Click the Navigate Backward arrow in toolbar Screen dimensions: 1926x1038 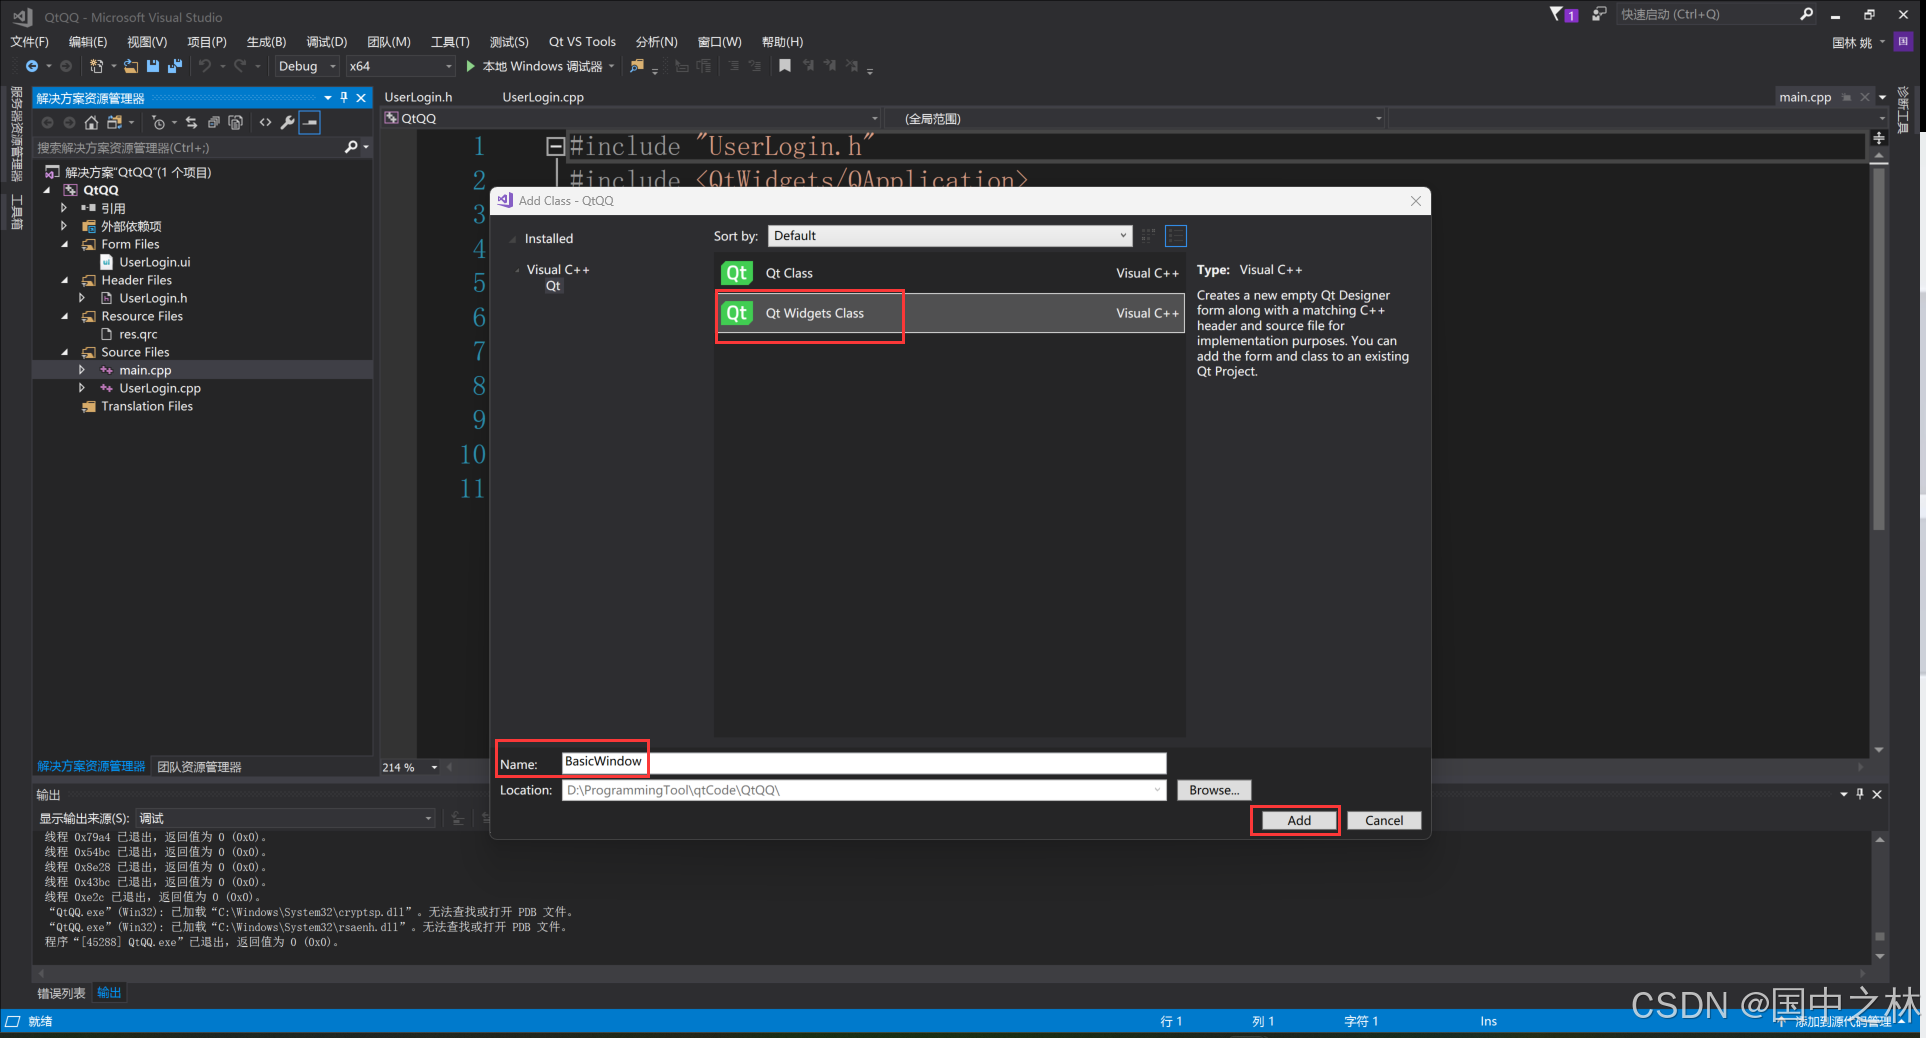click(x=32, y=66)
